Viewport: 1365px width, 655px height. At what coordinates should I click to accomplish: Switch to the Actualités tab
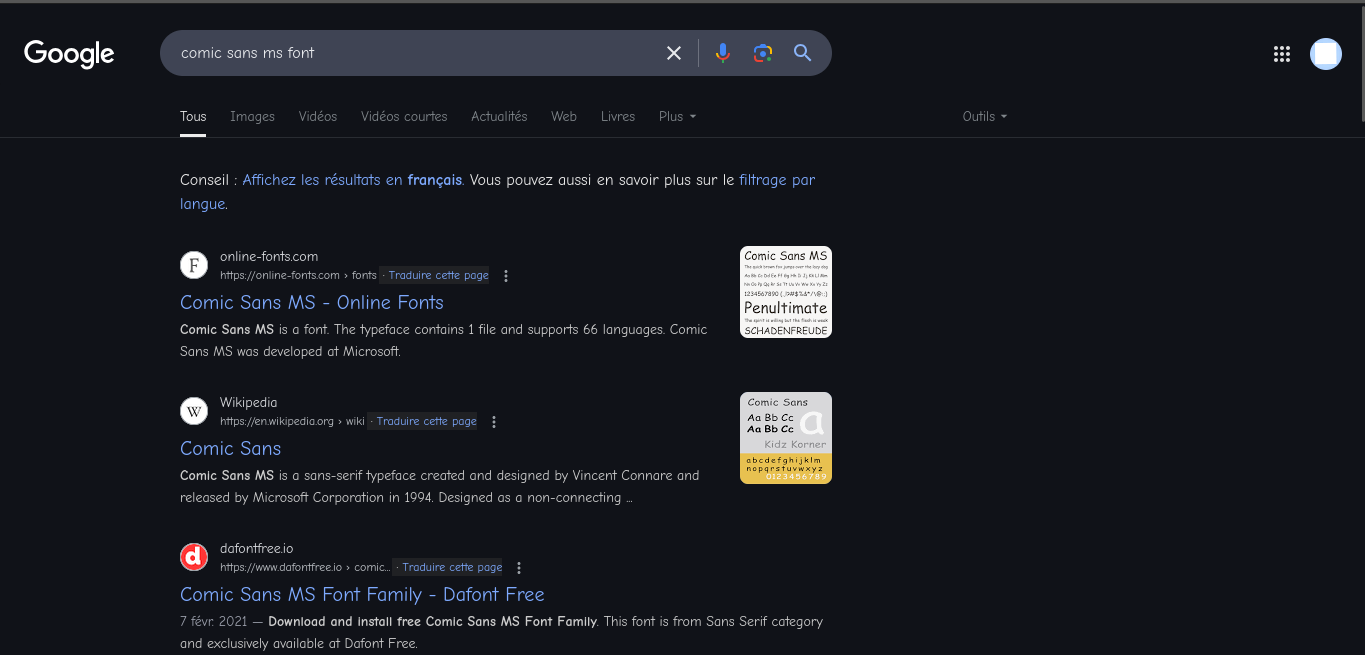point(499,117)
